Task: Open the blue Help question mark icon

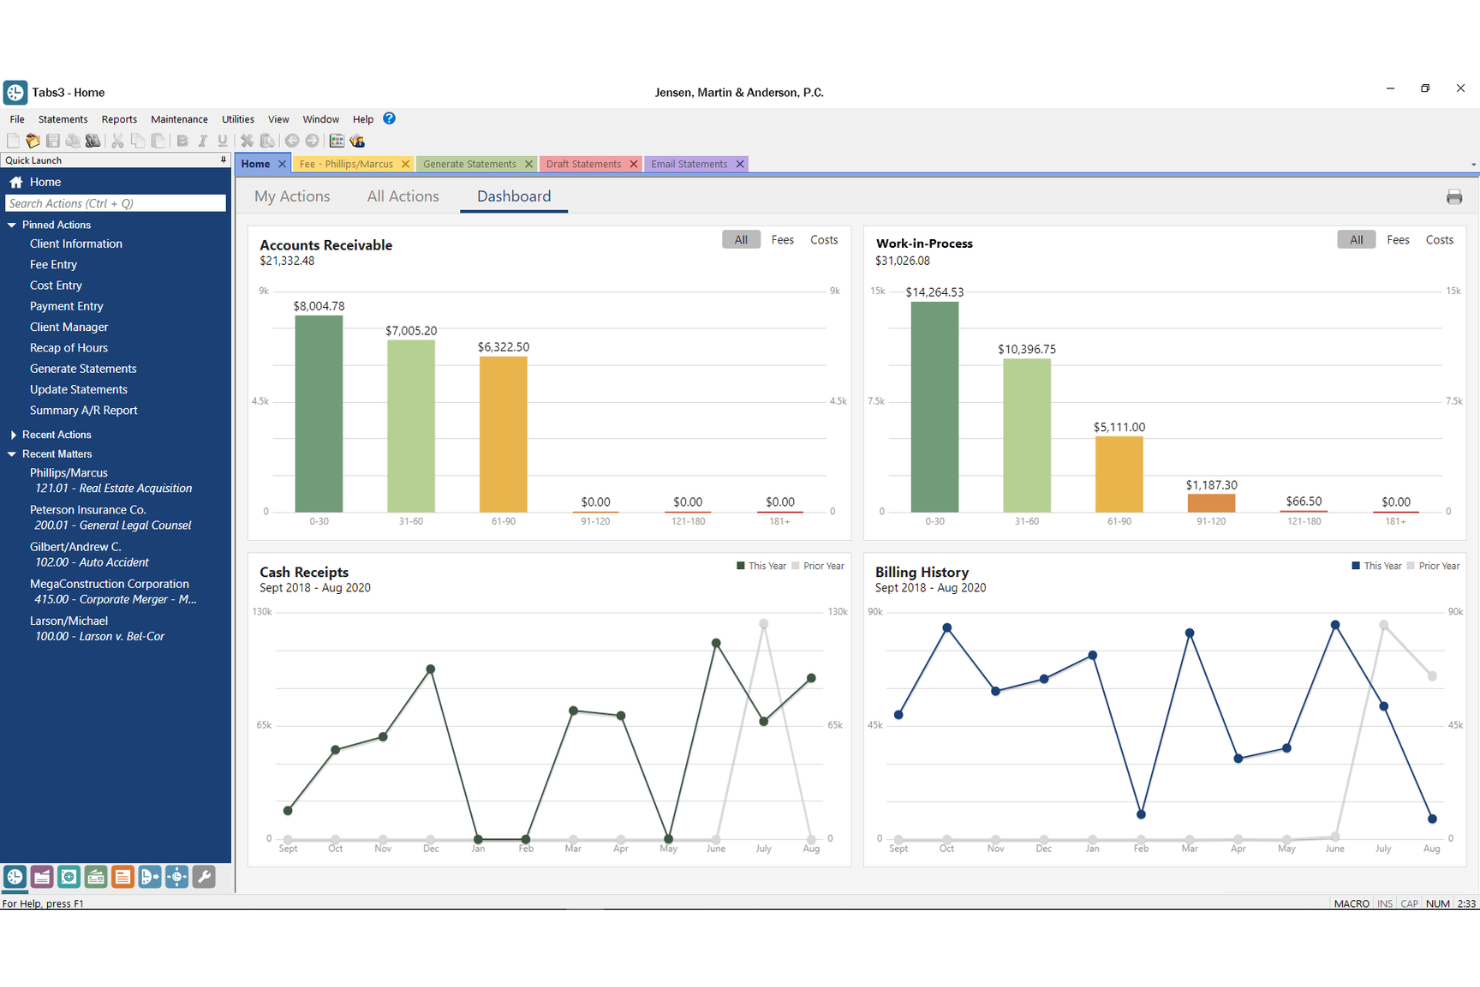Action: coord(390,118)
